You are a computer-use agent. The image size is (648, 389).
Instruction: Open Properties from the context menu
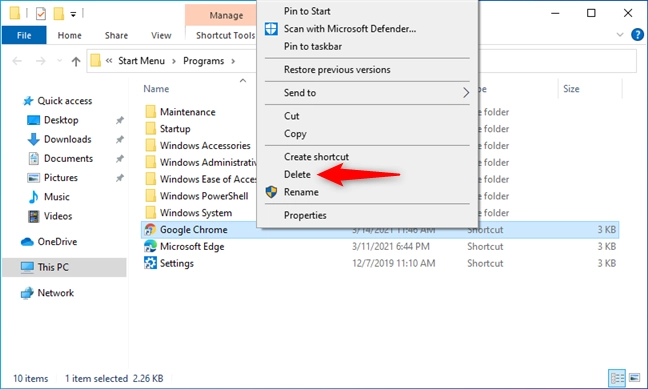305,215
